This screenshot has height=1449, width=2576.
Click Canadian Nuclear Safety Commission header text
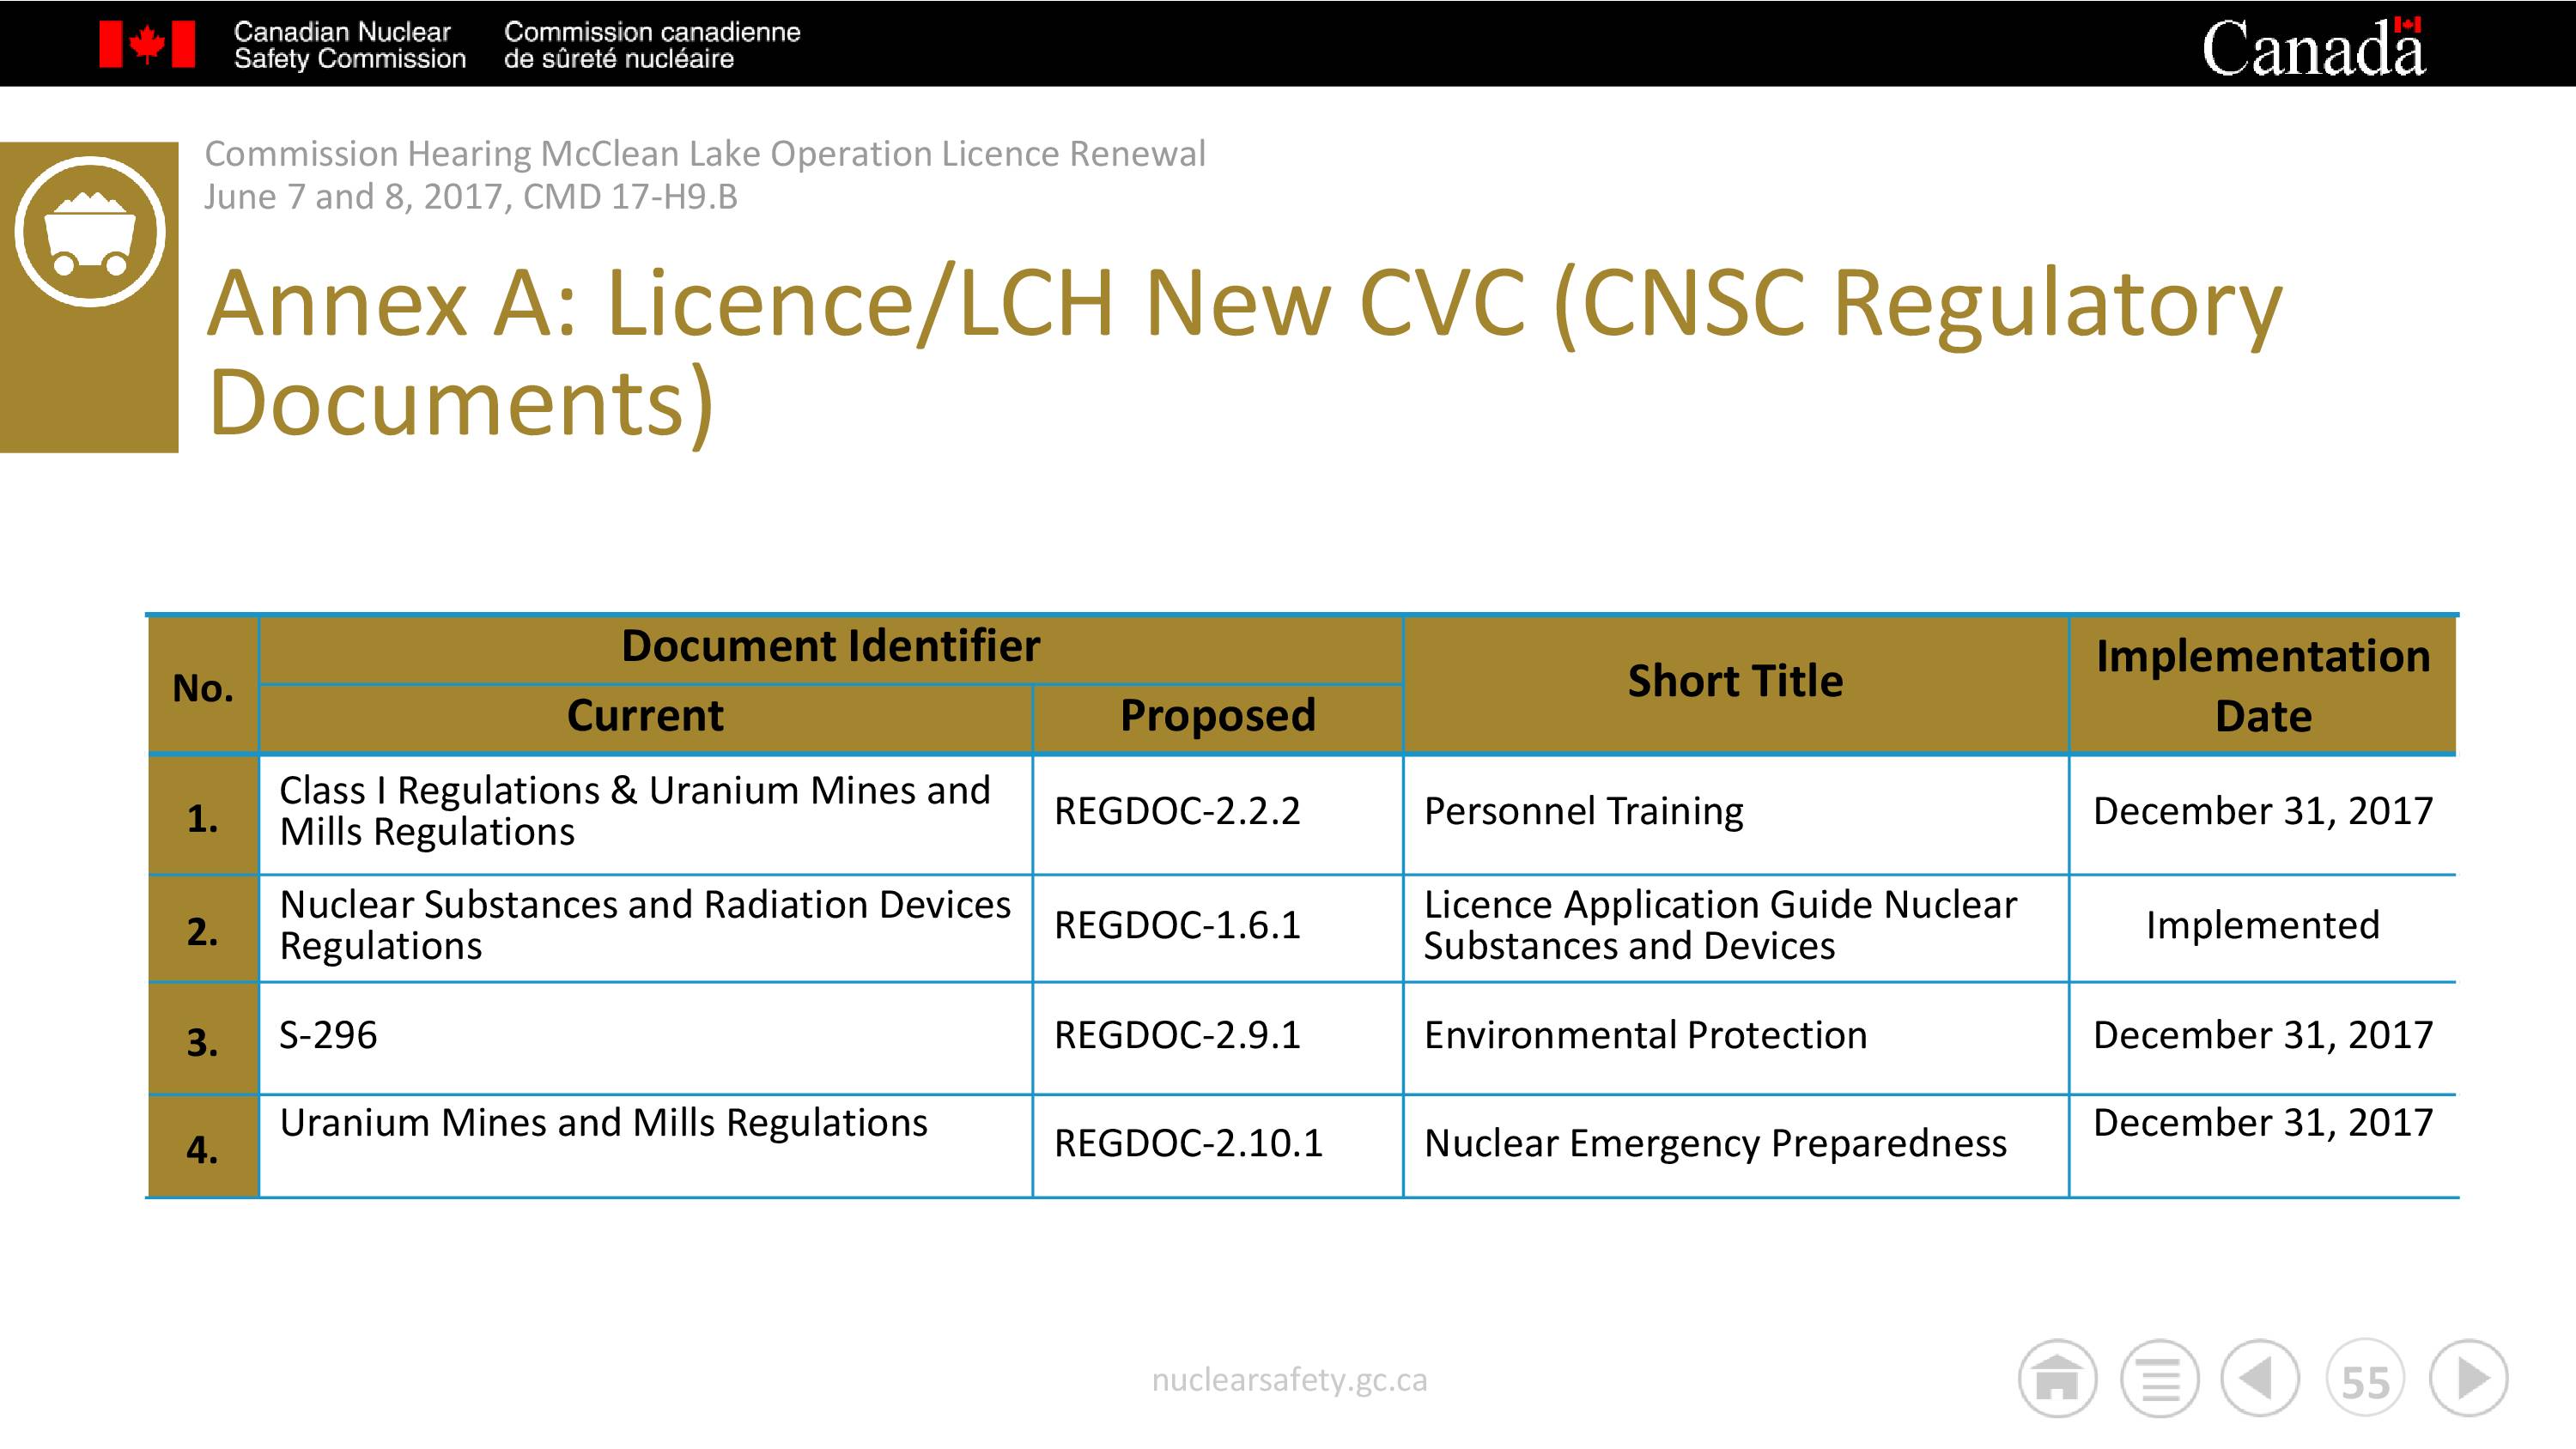(350, 45)
